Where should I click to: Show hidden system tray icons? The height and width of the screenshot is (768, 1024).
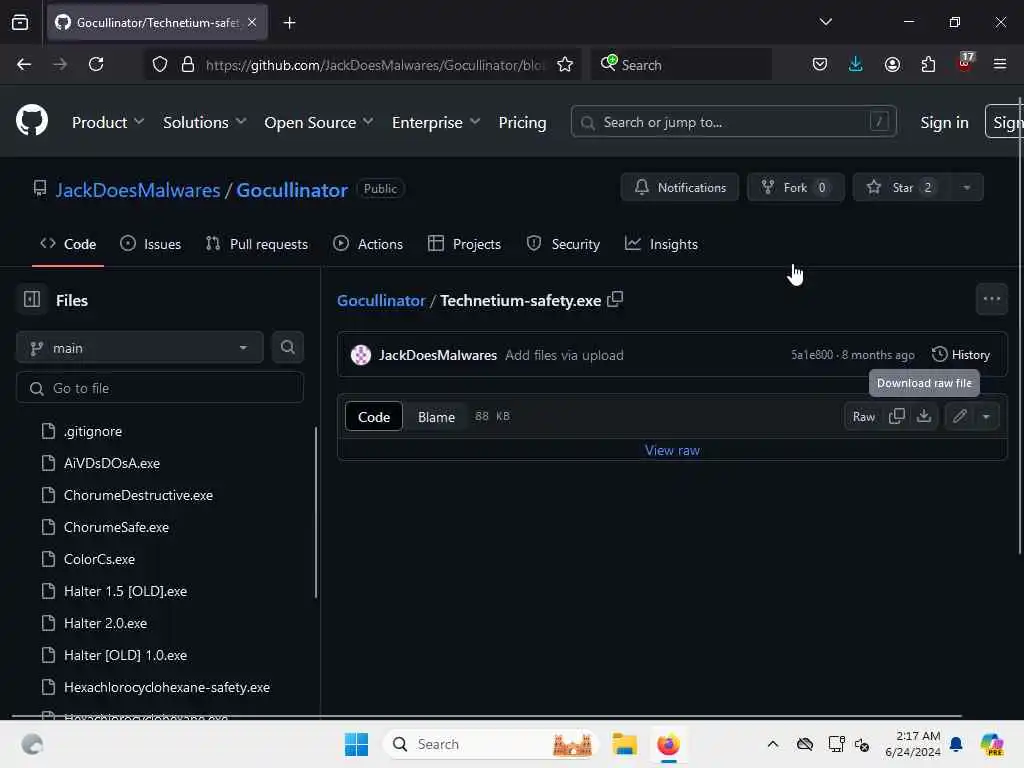click(x=773, y=744)
